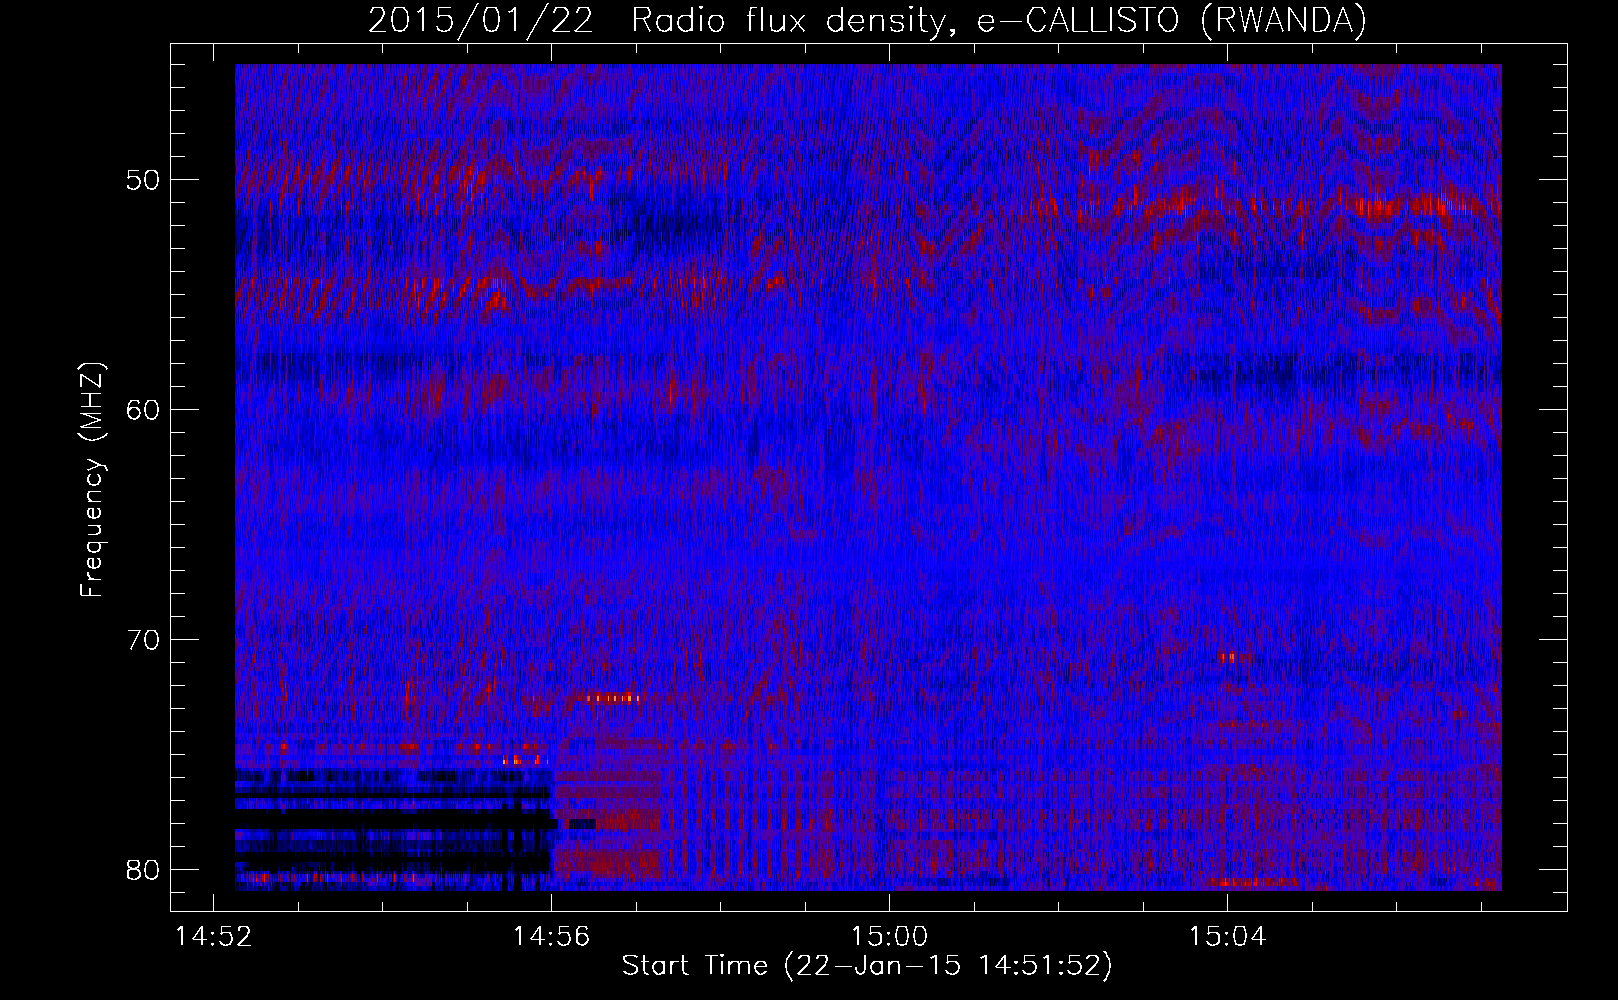Image resolution: width=1618 pixels, height=1000 pixels.
Task: Click the time tick label '15:04'
Action: [x=1227, y=937]
